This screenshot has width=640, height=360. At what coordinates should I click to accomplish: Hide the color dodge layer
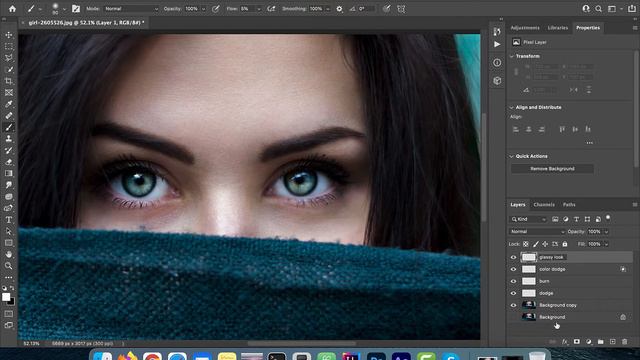tap(513, 269)
